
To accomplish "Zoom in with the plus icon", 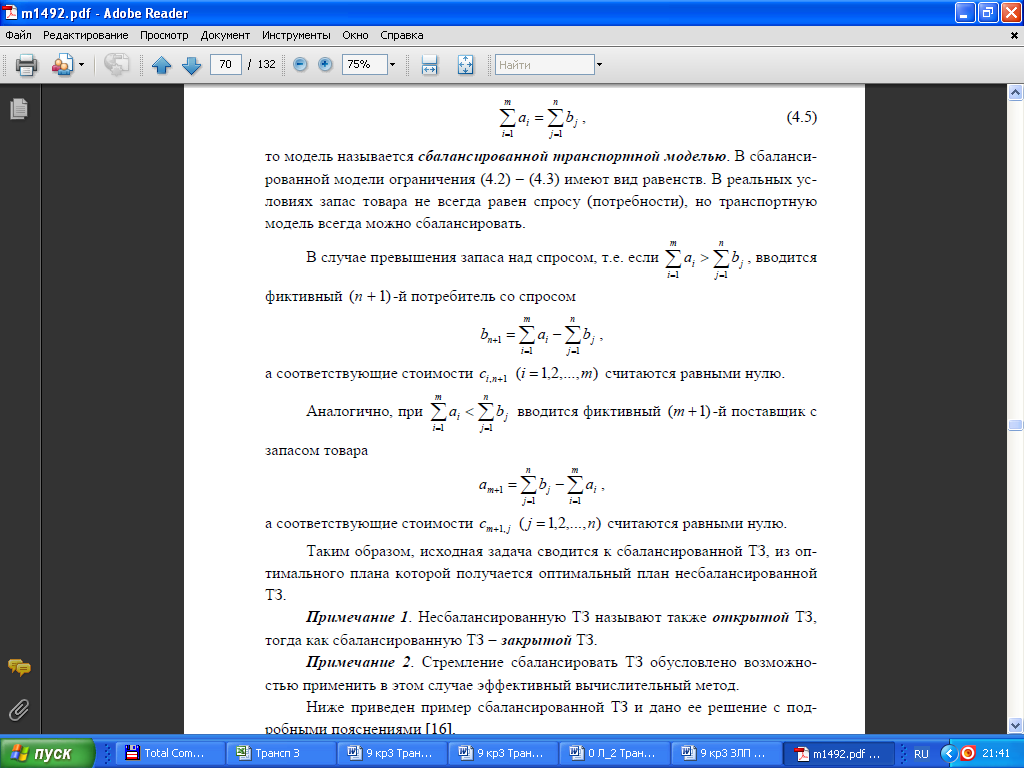I will [x=325, y=64].
